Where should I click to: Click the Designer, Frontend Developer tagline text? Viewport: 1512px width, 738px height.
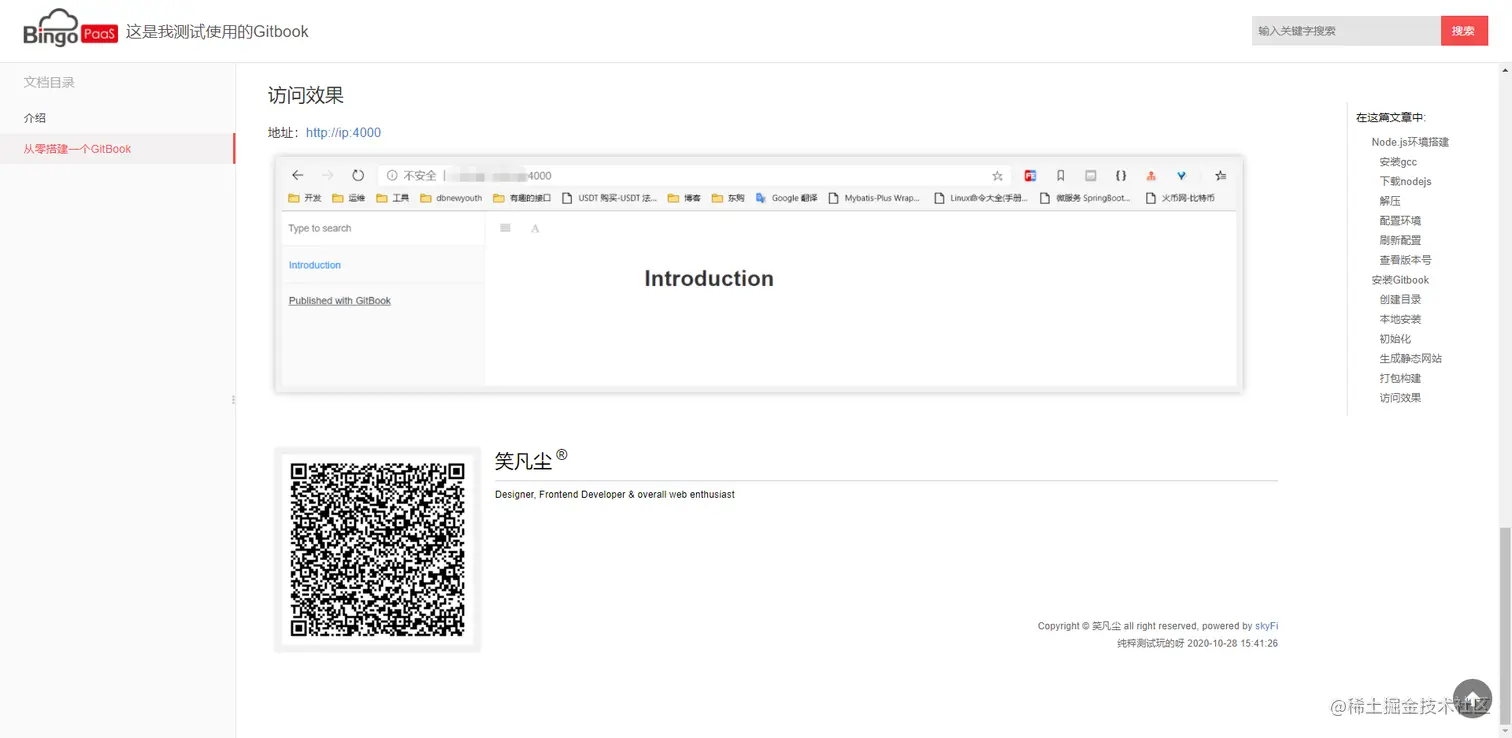click(x=615, y=494)
